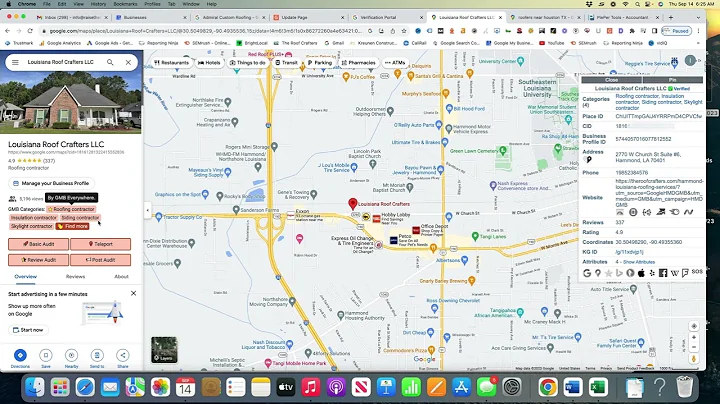720x404 pixels.
Task: Bookmark this page with the star icon
Action: (404, 31)
